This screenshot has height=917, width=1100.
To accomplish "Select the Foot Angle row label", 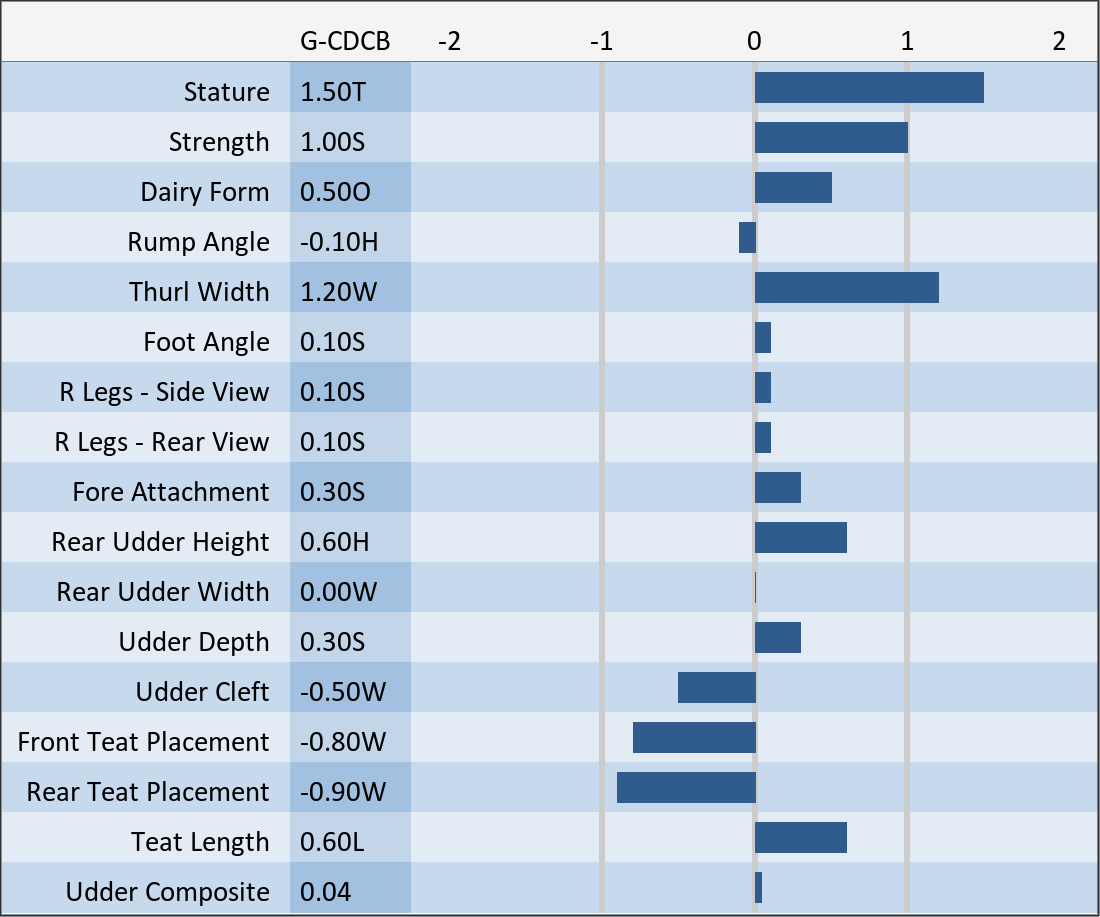I will (207, 342).
